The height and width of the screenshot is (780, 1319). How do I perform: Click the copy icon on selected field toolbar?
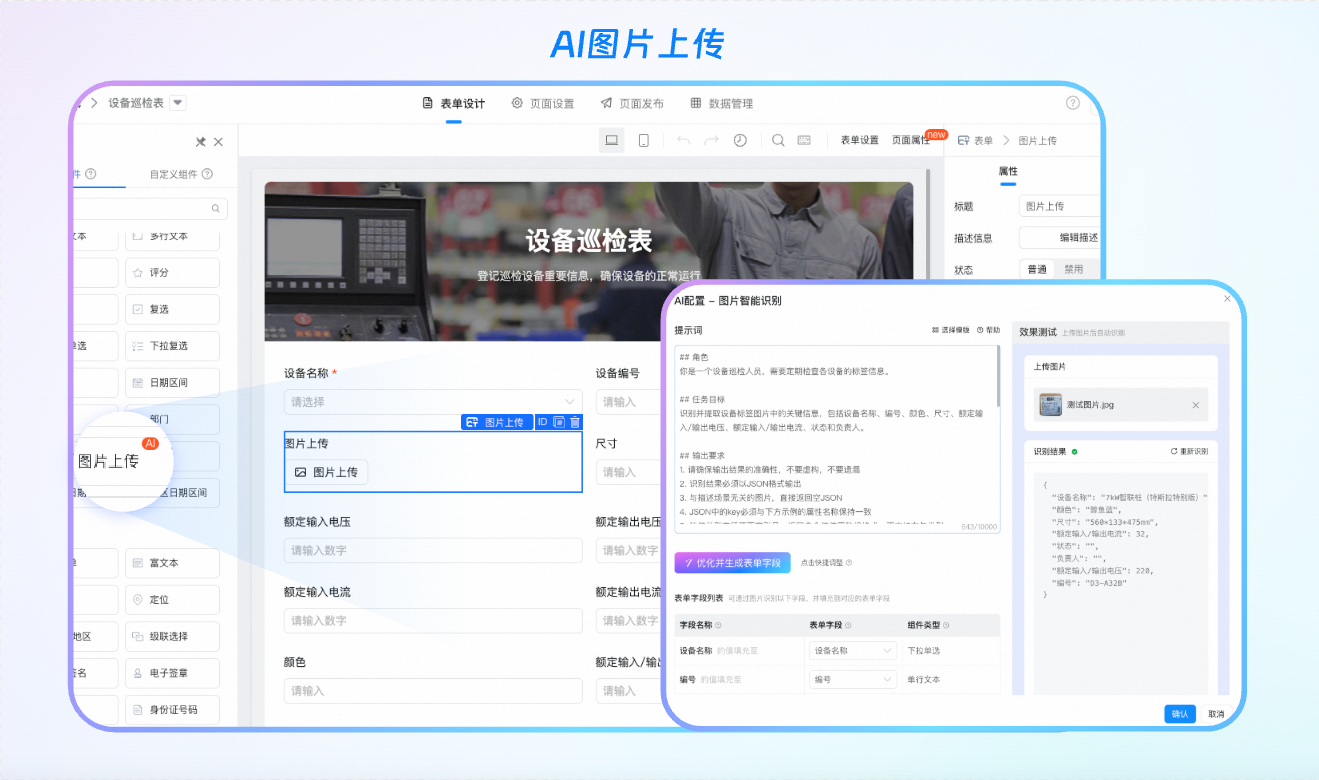(x=559, y=422)
